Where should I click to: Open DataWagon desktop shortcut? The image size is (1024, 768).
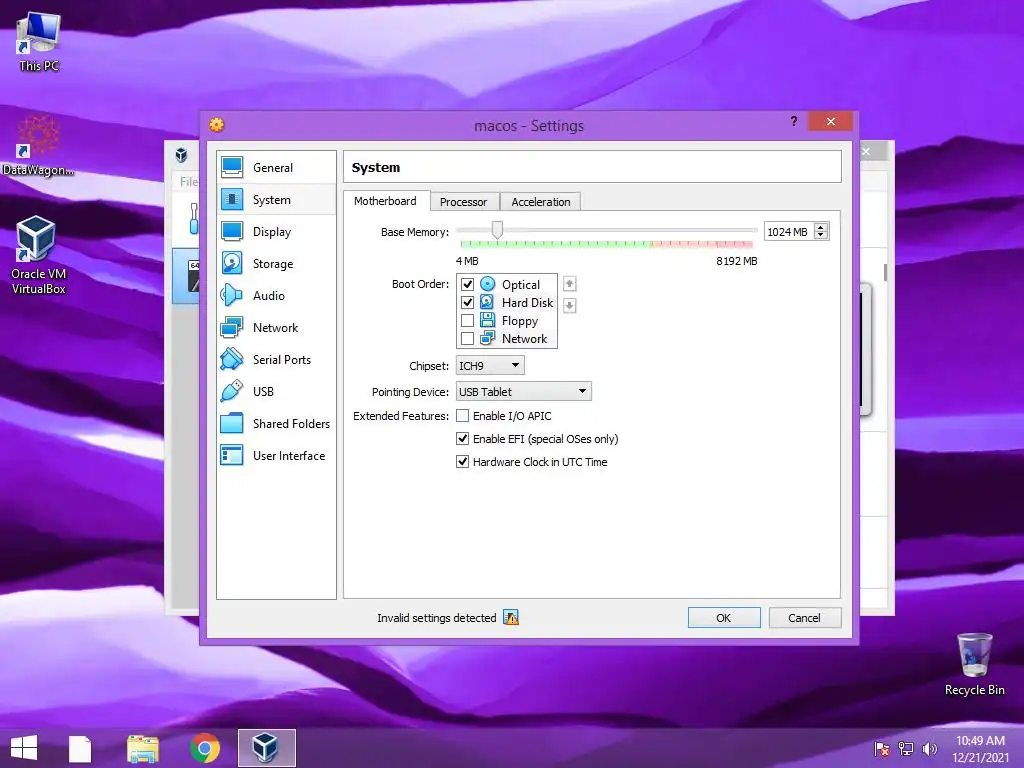[38, 145]
